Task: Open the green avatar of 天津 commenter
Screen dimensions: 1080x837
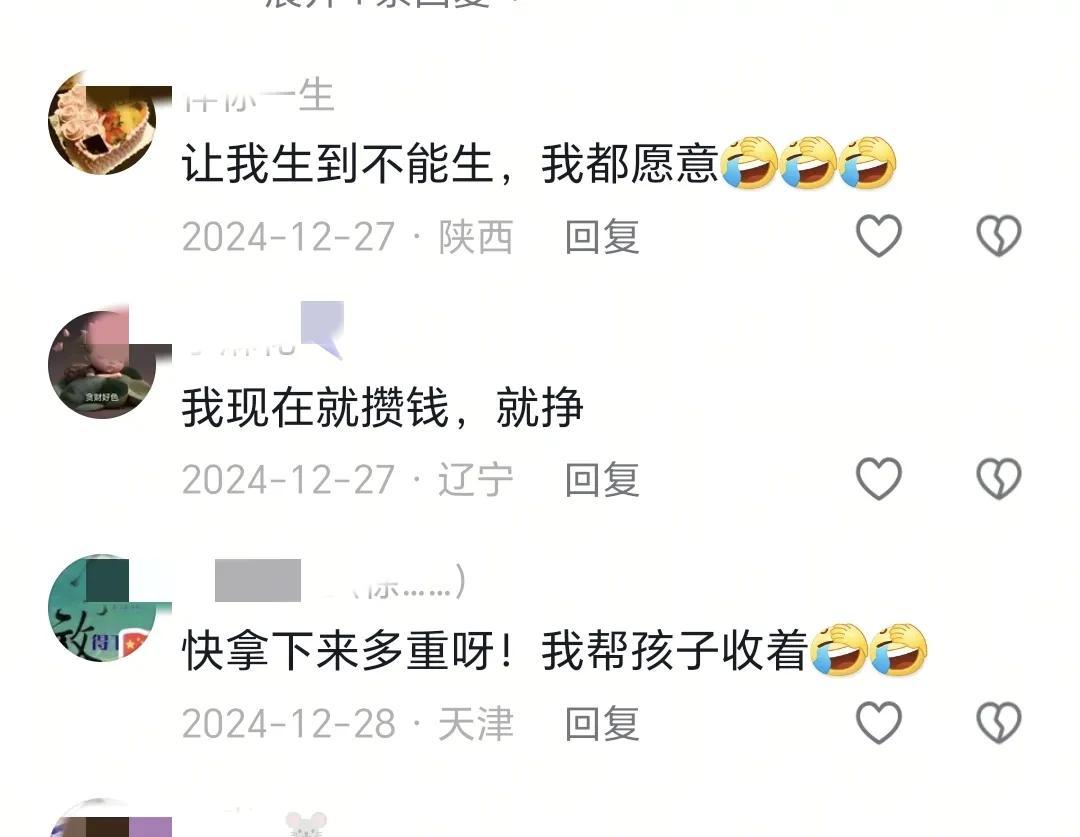Action: 103,608
